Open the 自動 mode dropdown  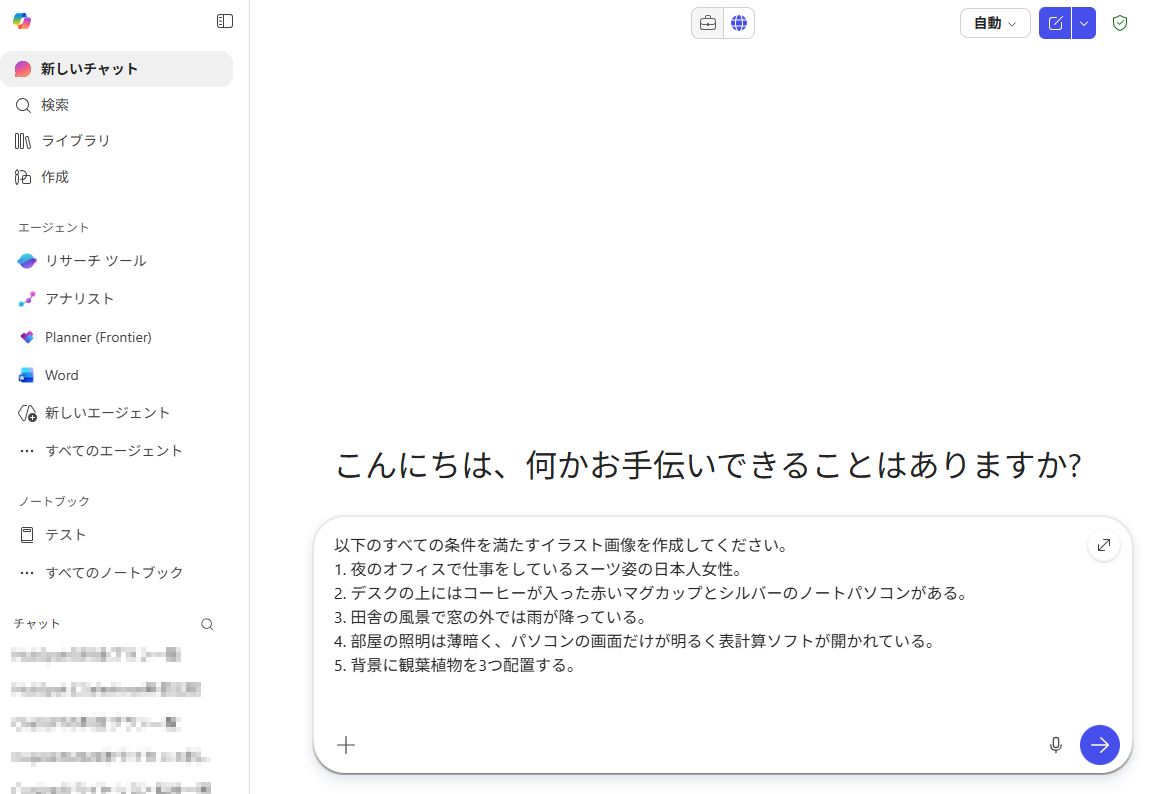point(994,23)
